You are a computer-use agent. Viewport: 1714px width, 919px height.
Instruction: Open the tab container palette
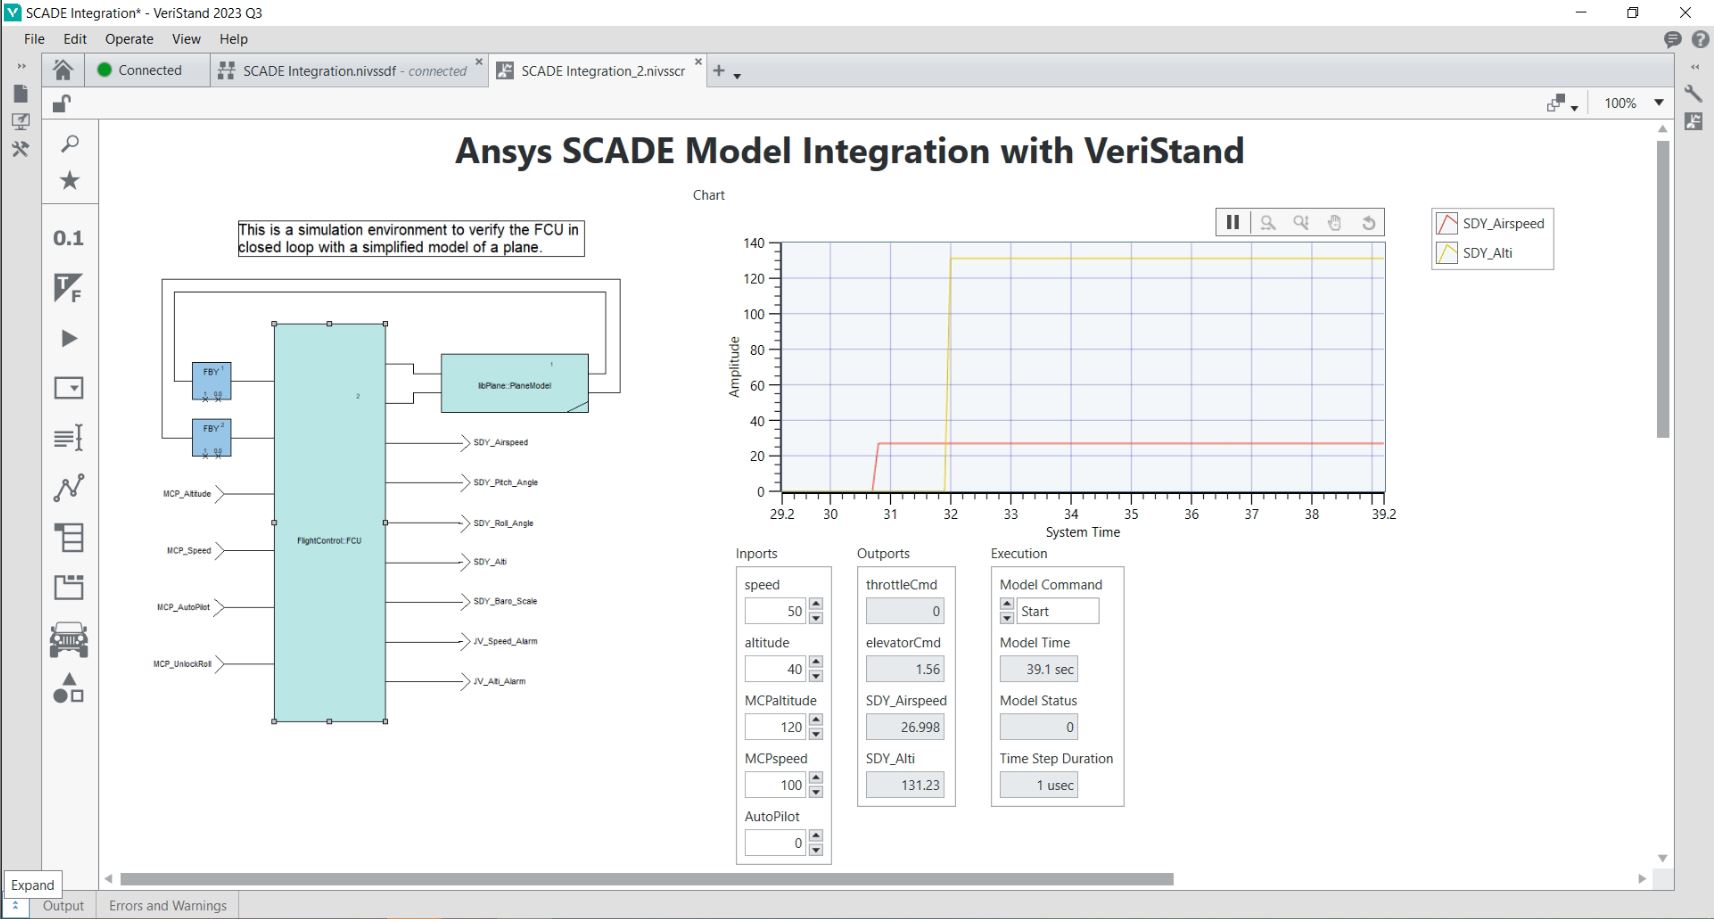[x=68, y=587]
